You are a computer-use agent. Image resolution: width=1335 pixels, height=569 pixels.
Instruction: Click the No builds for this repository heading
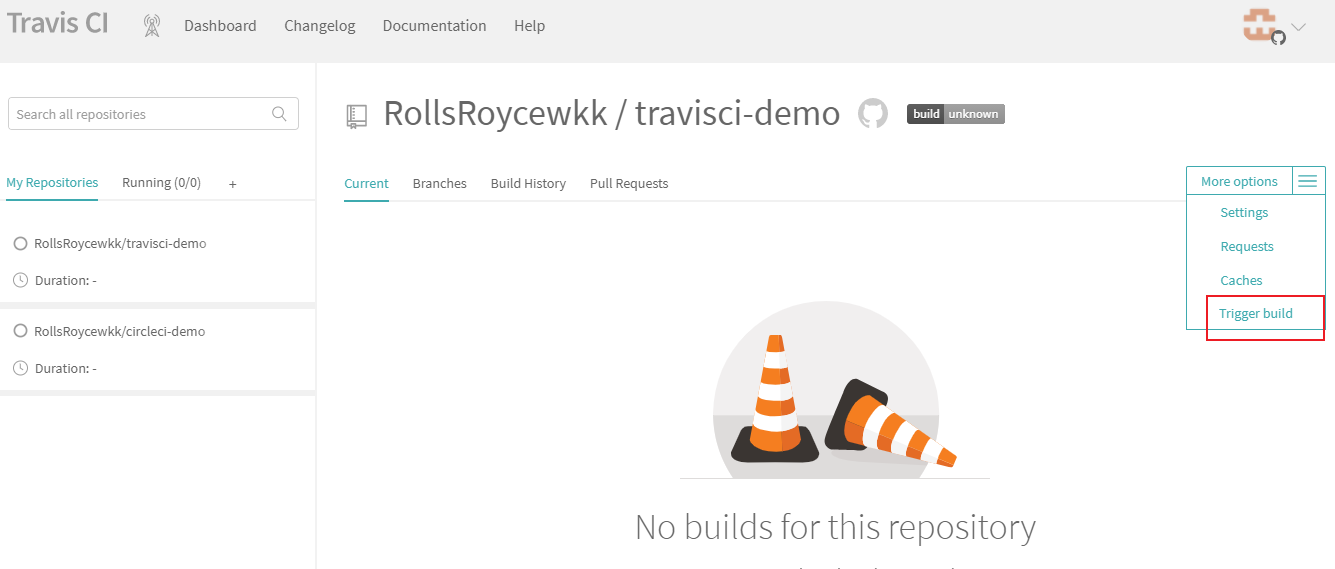(835, 527)
